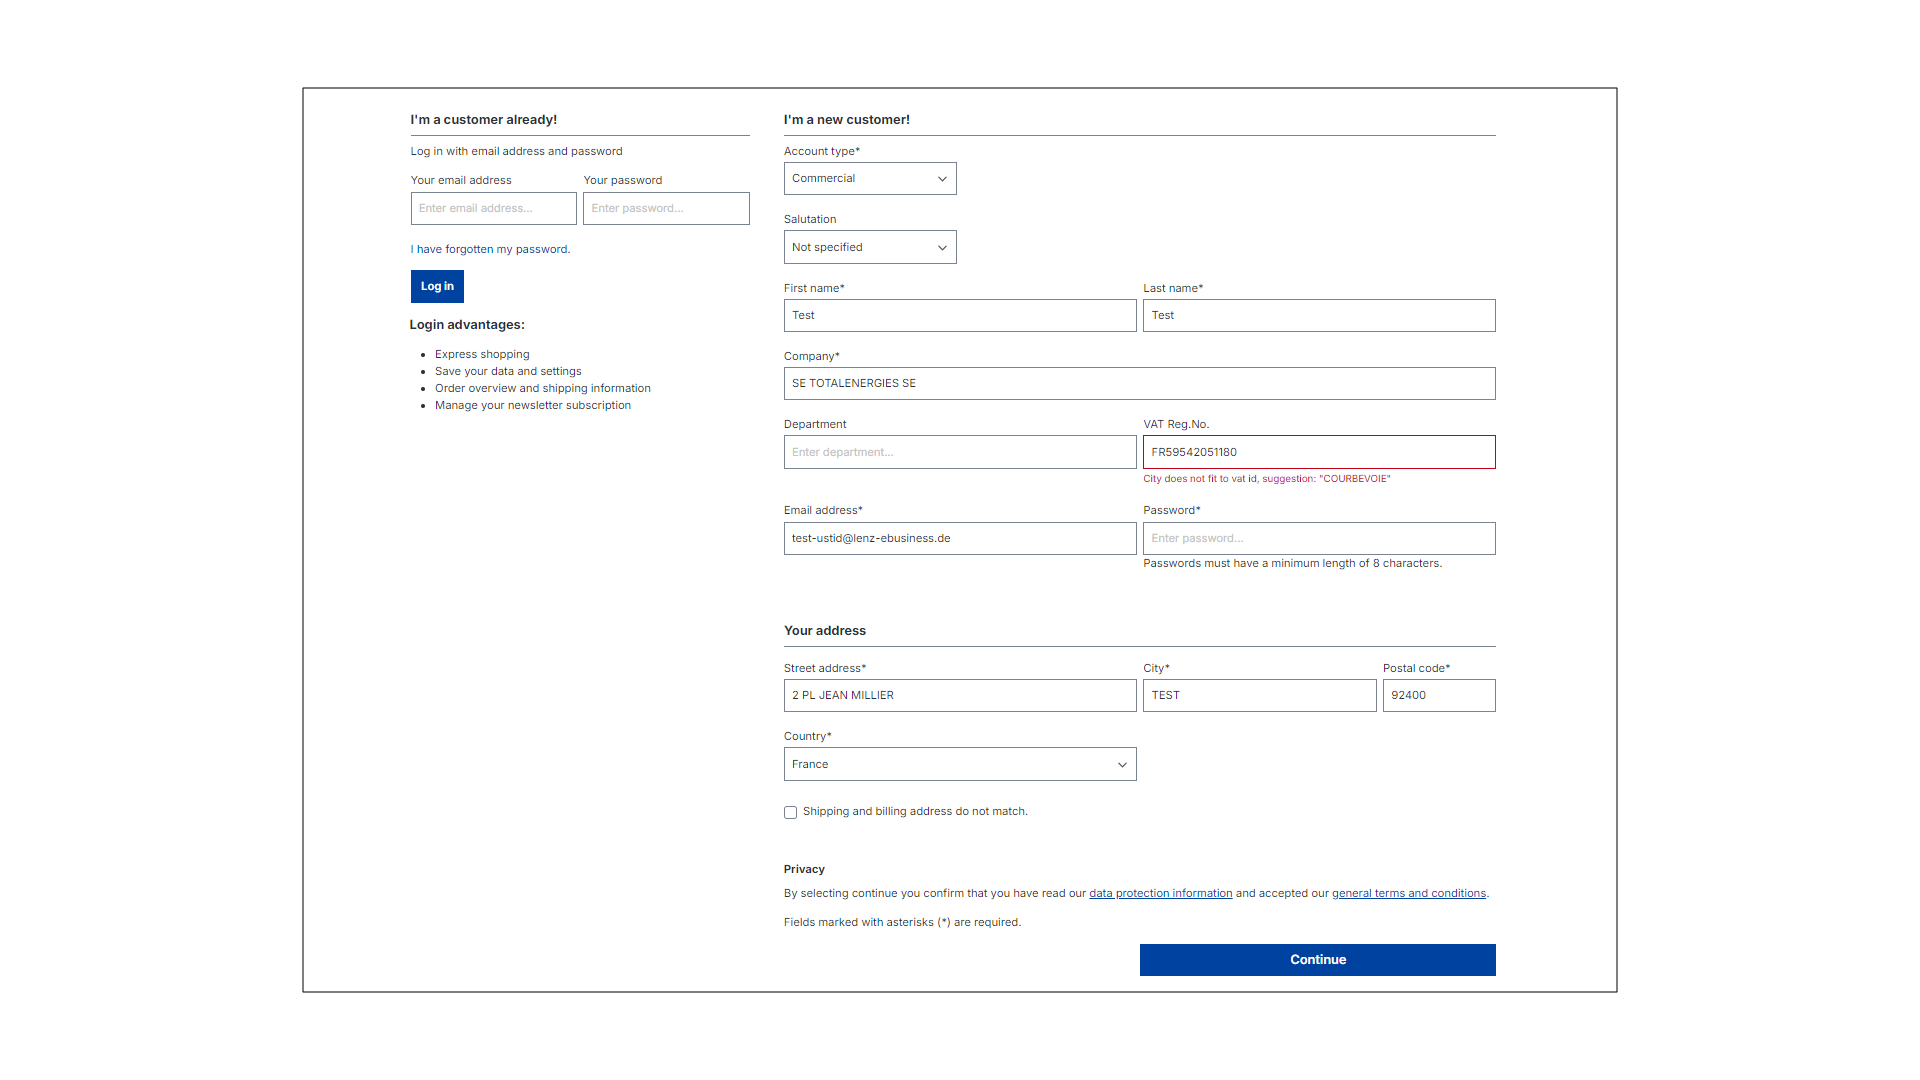The width and height of the screenshot is (1920, 1080).
Task: Open general terms and conditions link
Action: coord(1409,894)
